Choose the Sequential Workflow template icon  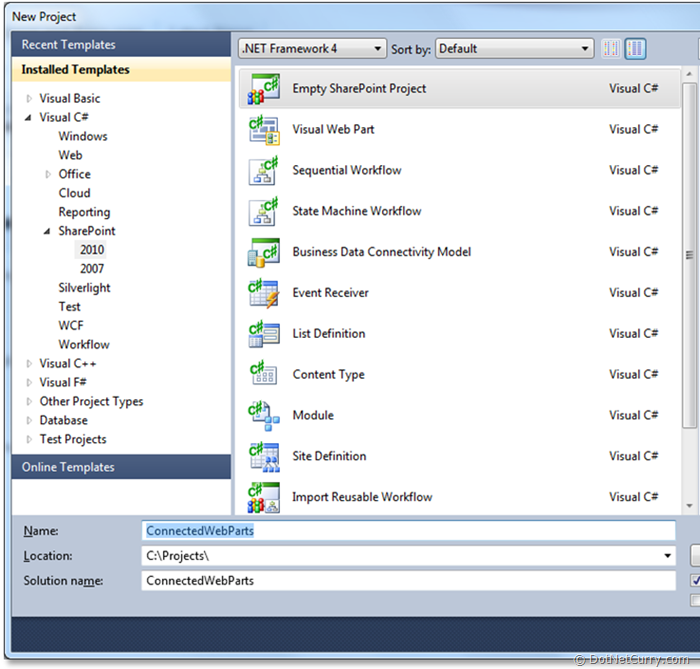[264, 170]
